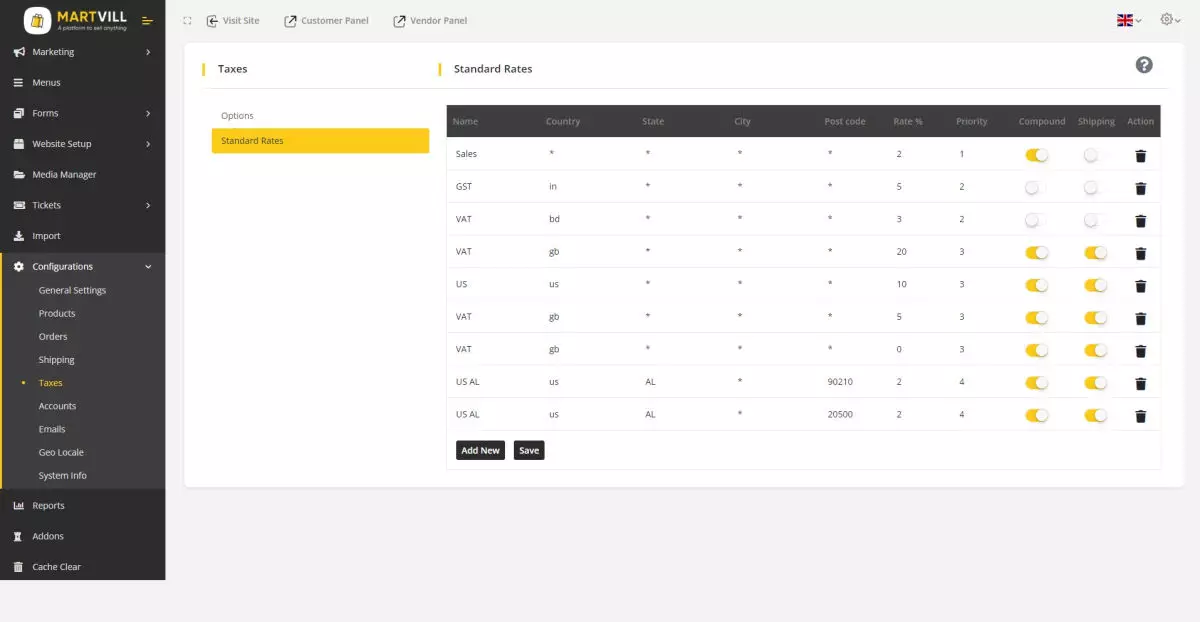Delete the GST tax rate row
The height and width of the screenshot is (622, 1200).
tap(1140, 188)
